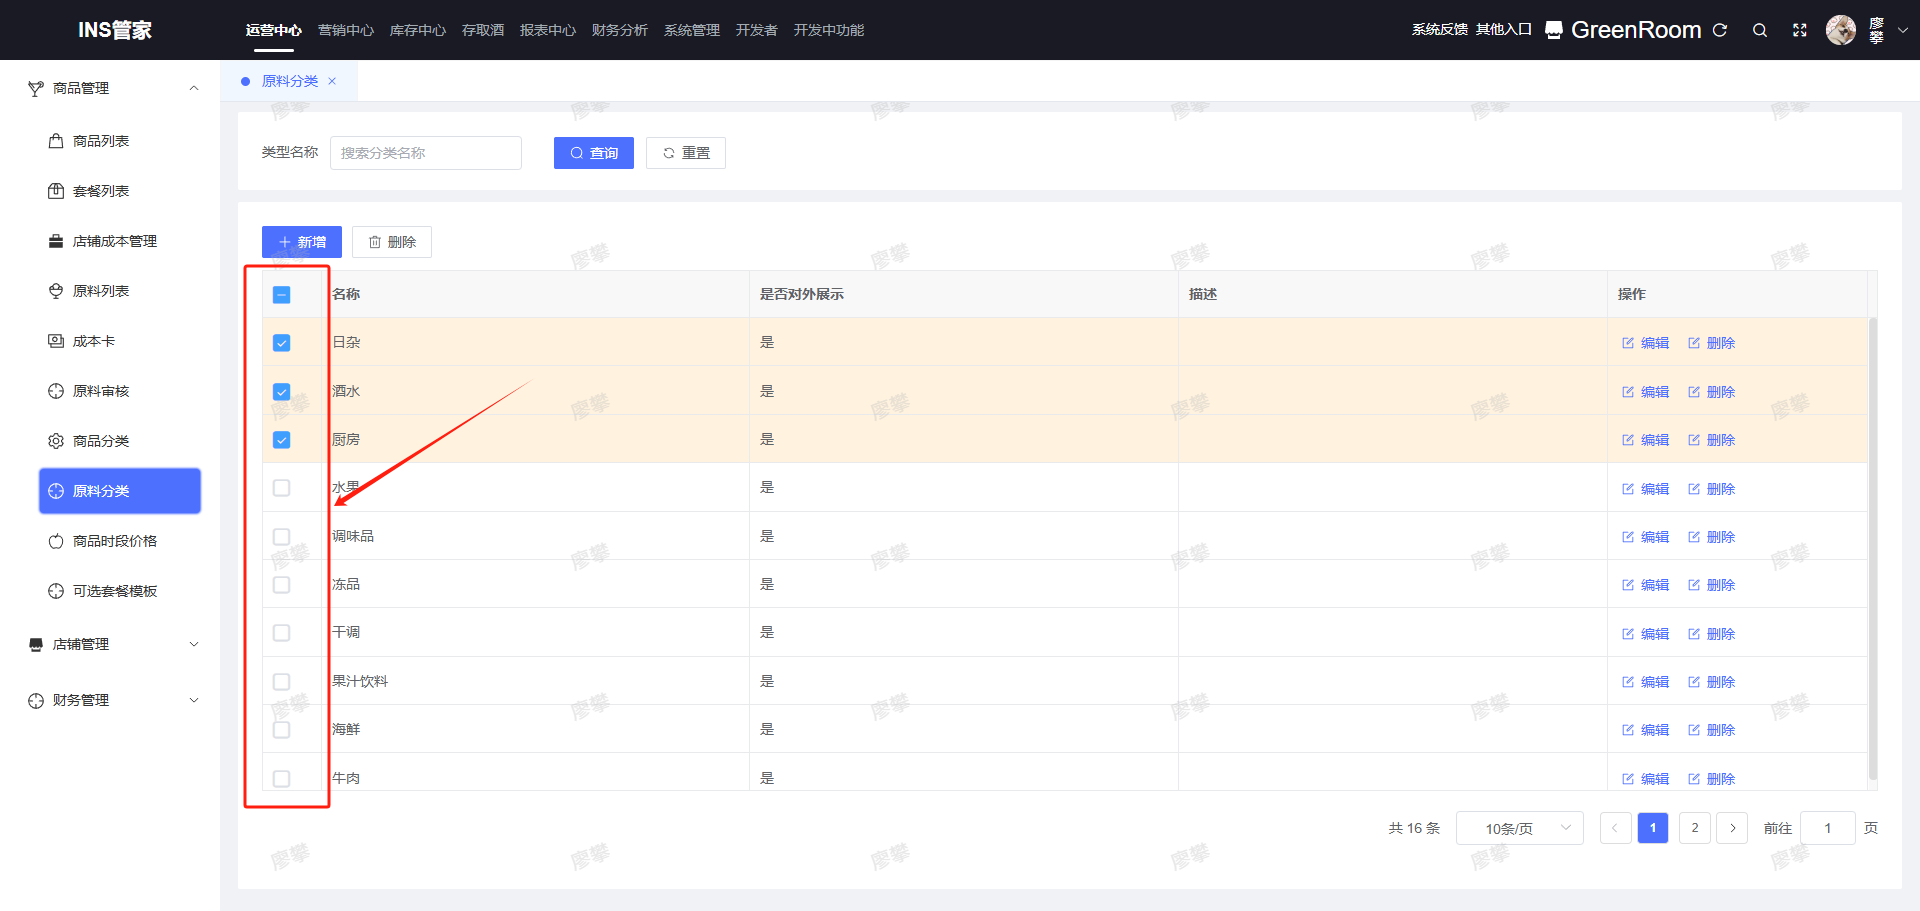This screenshot has height=911, width=1920.
Task: Click the GreenRoom store icon
Action: (1554, 30)
